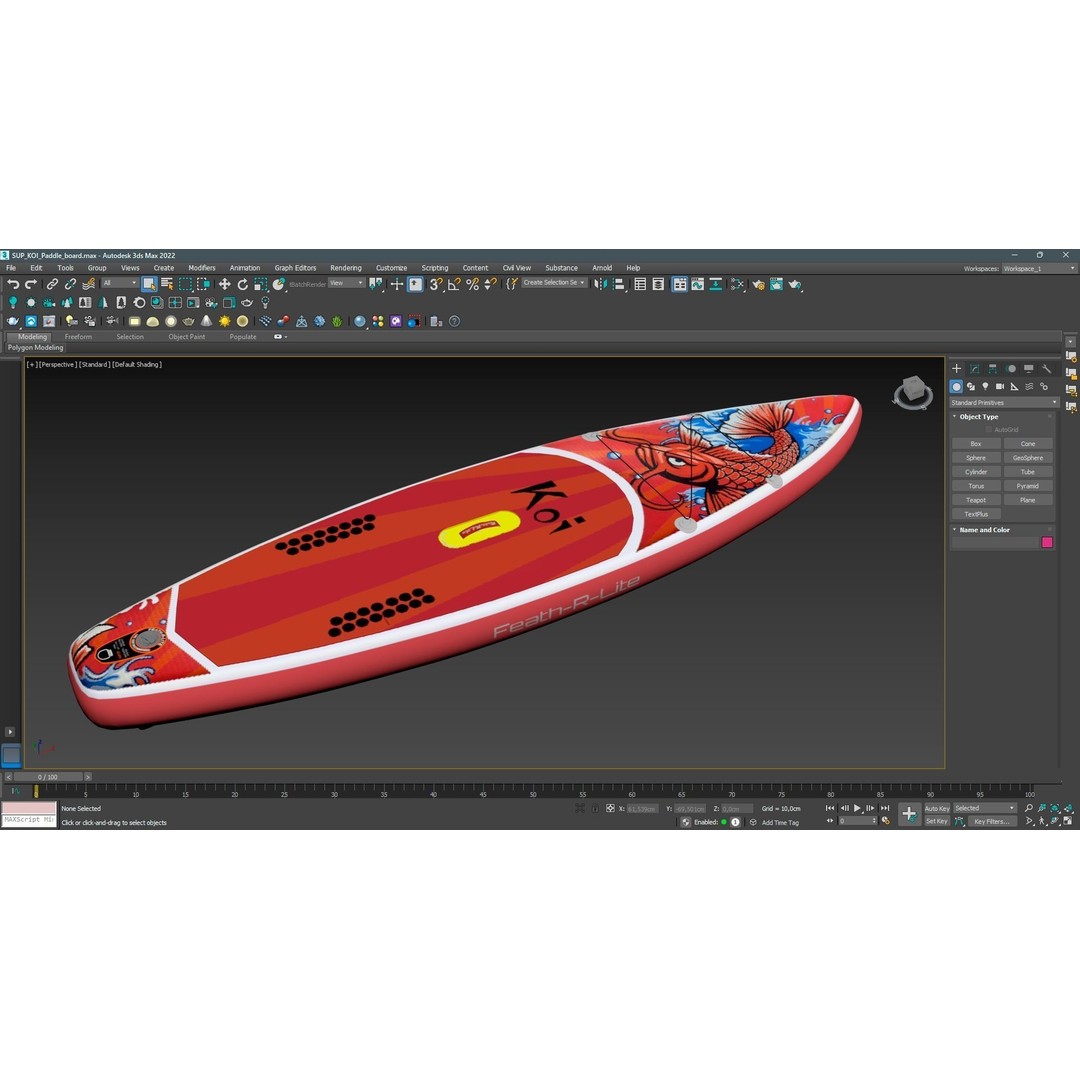Open the Rendering menu
Image resolution: width=1080 pixels, height=1080 pixels.
click(346, 268)
